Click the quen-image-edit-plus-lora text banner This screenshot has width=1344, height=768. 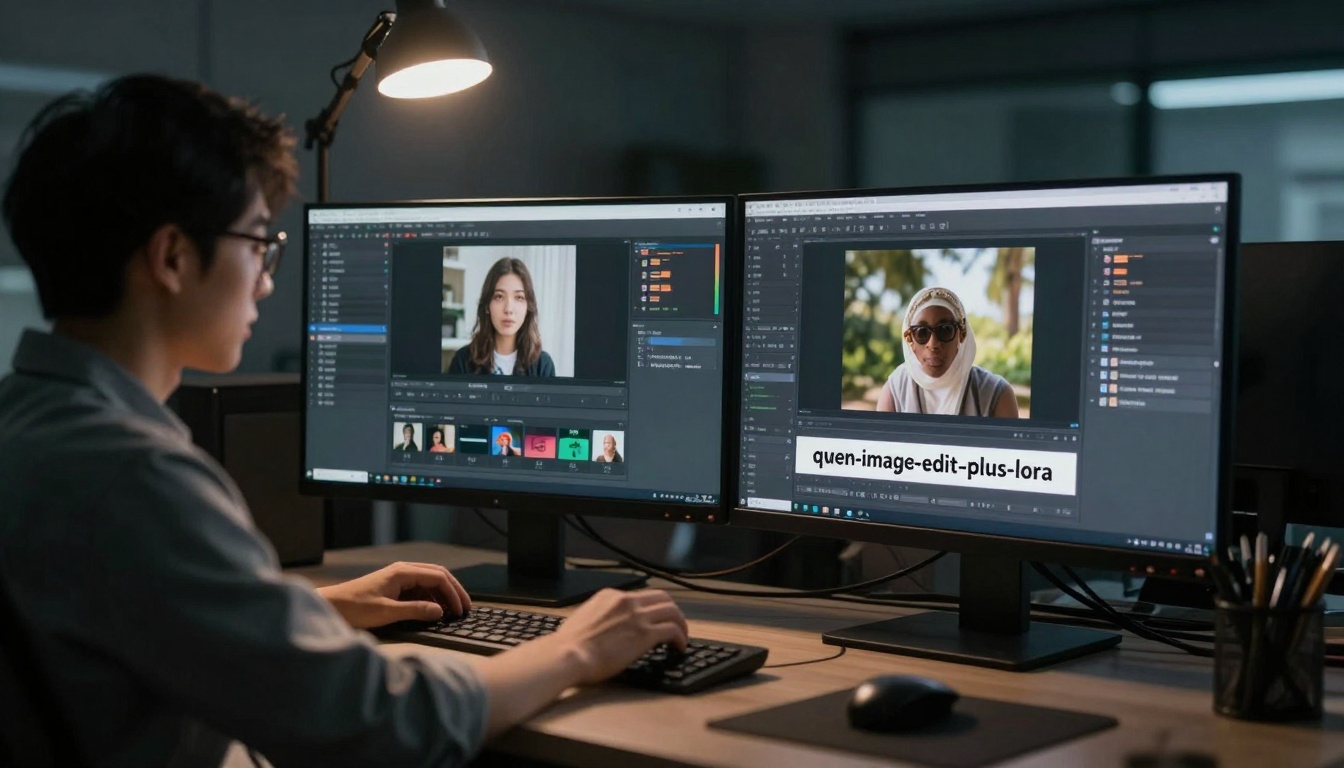coord(935,464)
